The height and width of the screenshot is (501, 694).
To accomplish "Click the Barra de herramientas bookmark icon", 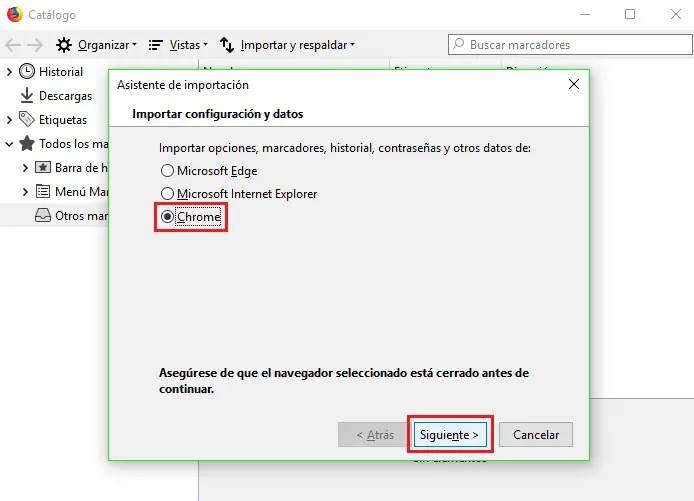I will click(43, 167).
